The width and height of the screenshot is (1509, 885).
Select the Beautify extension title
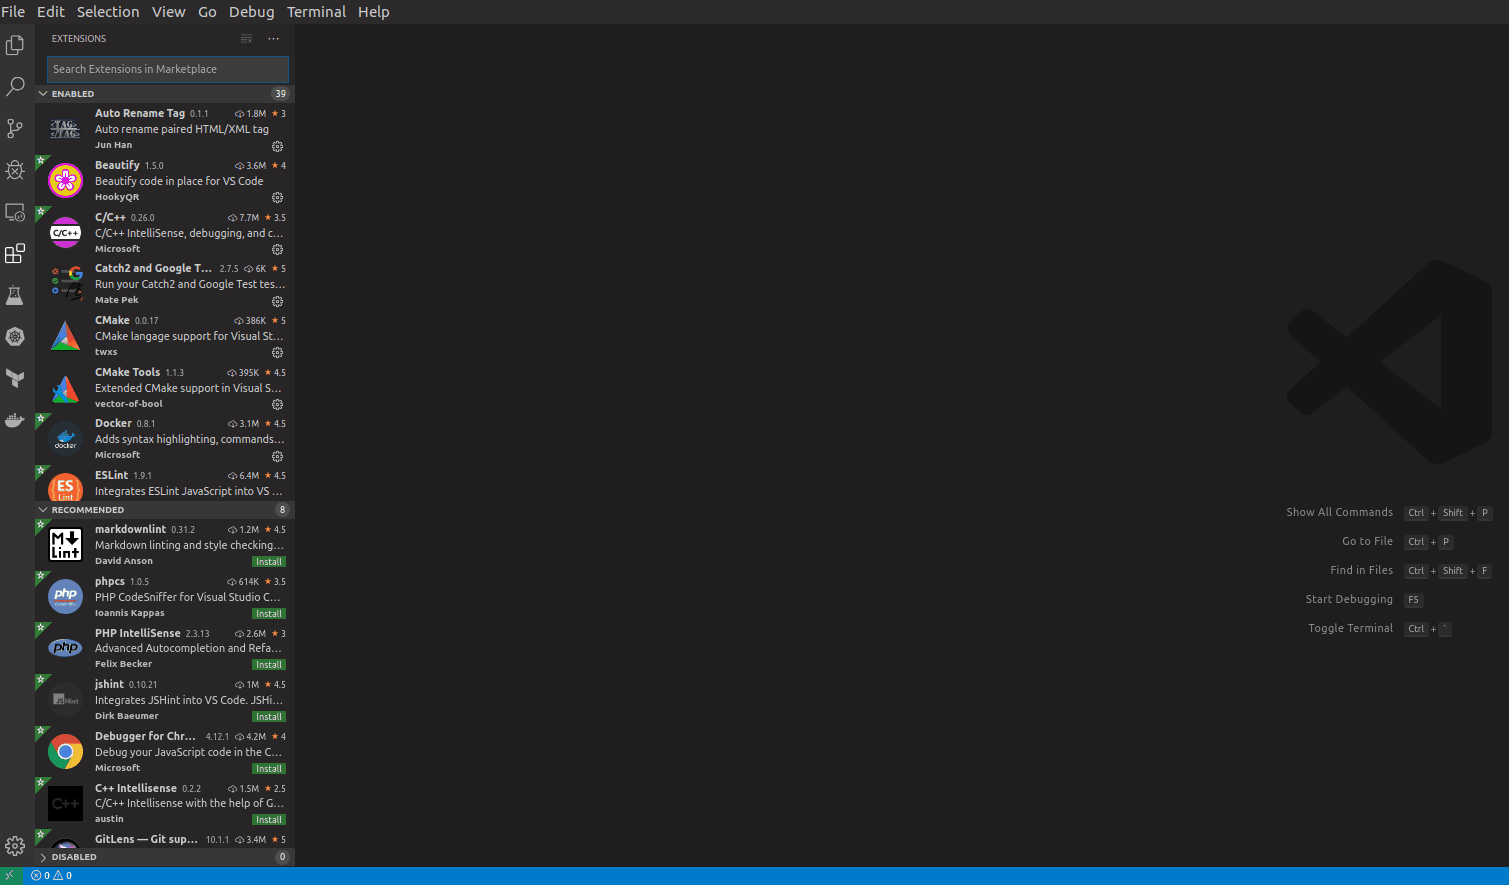pos(117,166)
